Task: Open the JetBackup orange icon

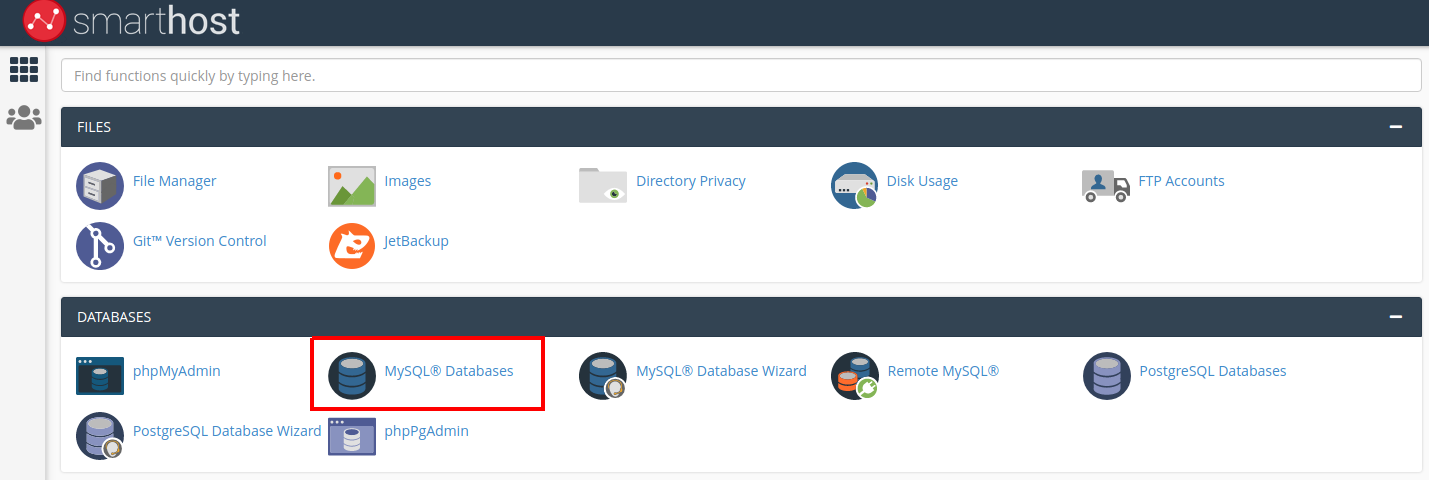Action: point(352,245)
